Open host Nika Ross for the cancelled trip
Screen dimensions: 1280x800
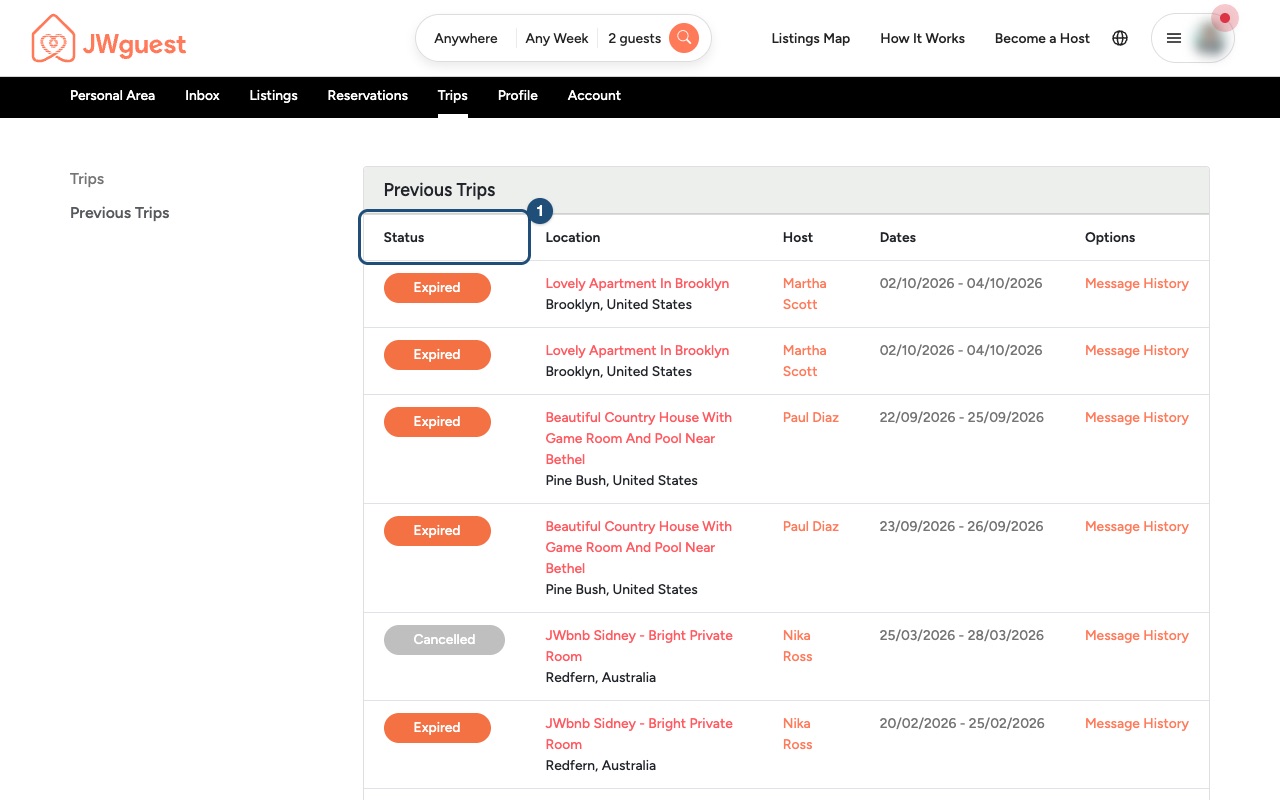[x=798, y=646]
